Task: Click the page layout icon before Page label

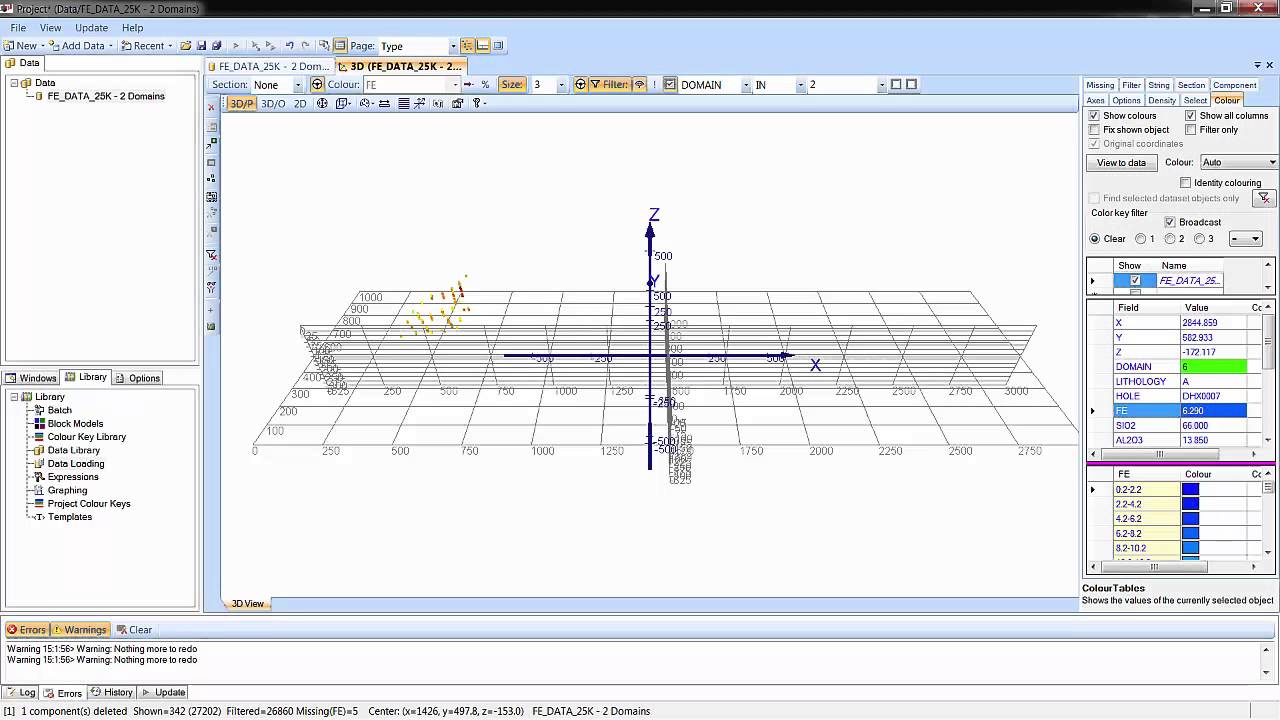Action: [x=340, y=46]
